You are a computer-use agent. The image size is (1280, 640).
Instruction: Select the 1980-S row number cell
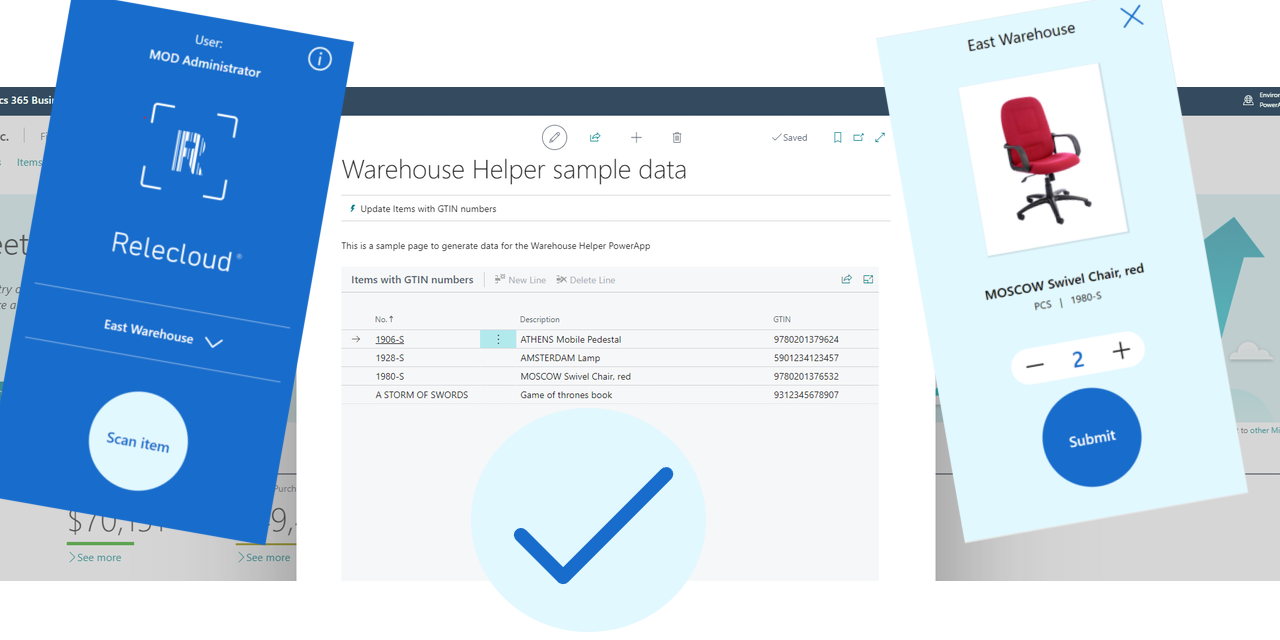(390, 376)
